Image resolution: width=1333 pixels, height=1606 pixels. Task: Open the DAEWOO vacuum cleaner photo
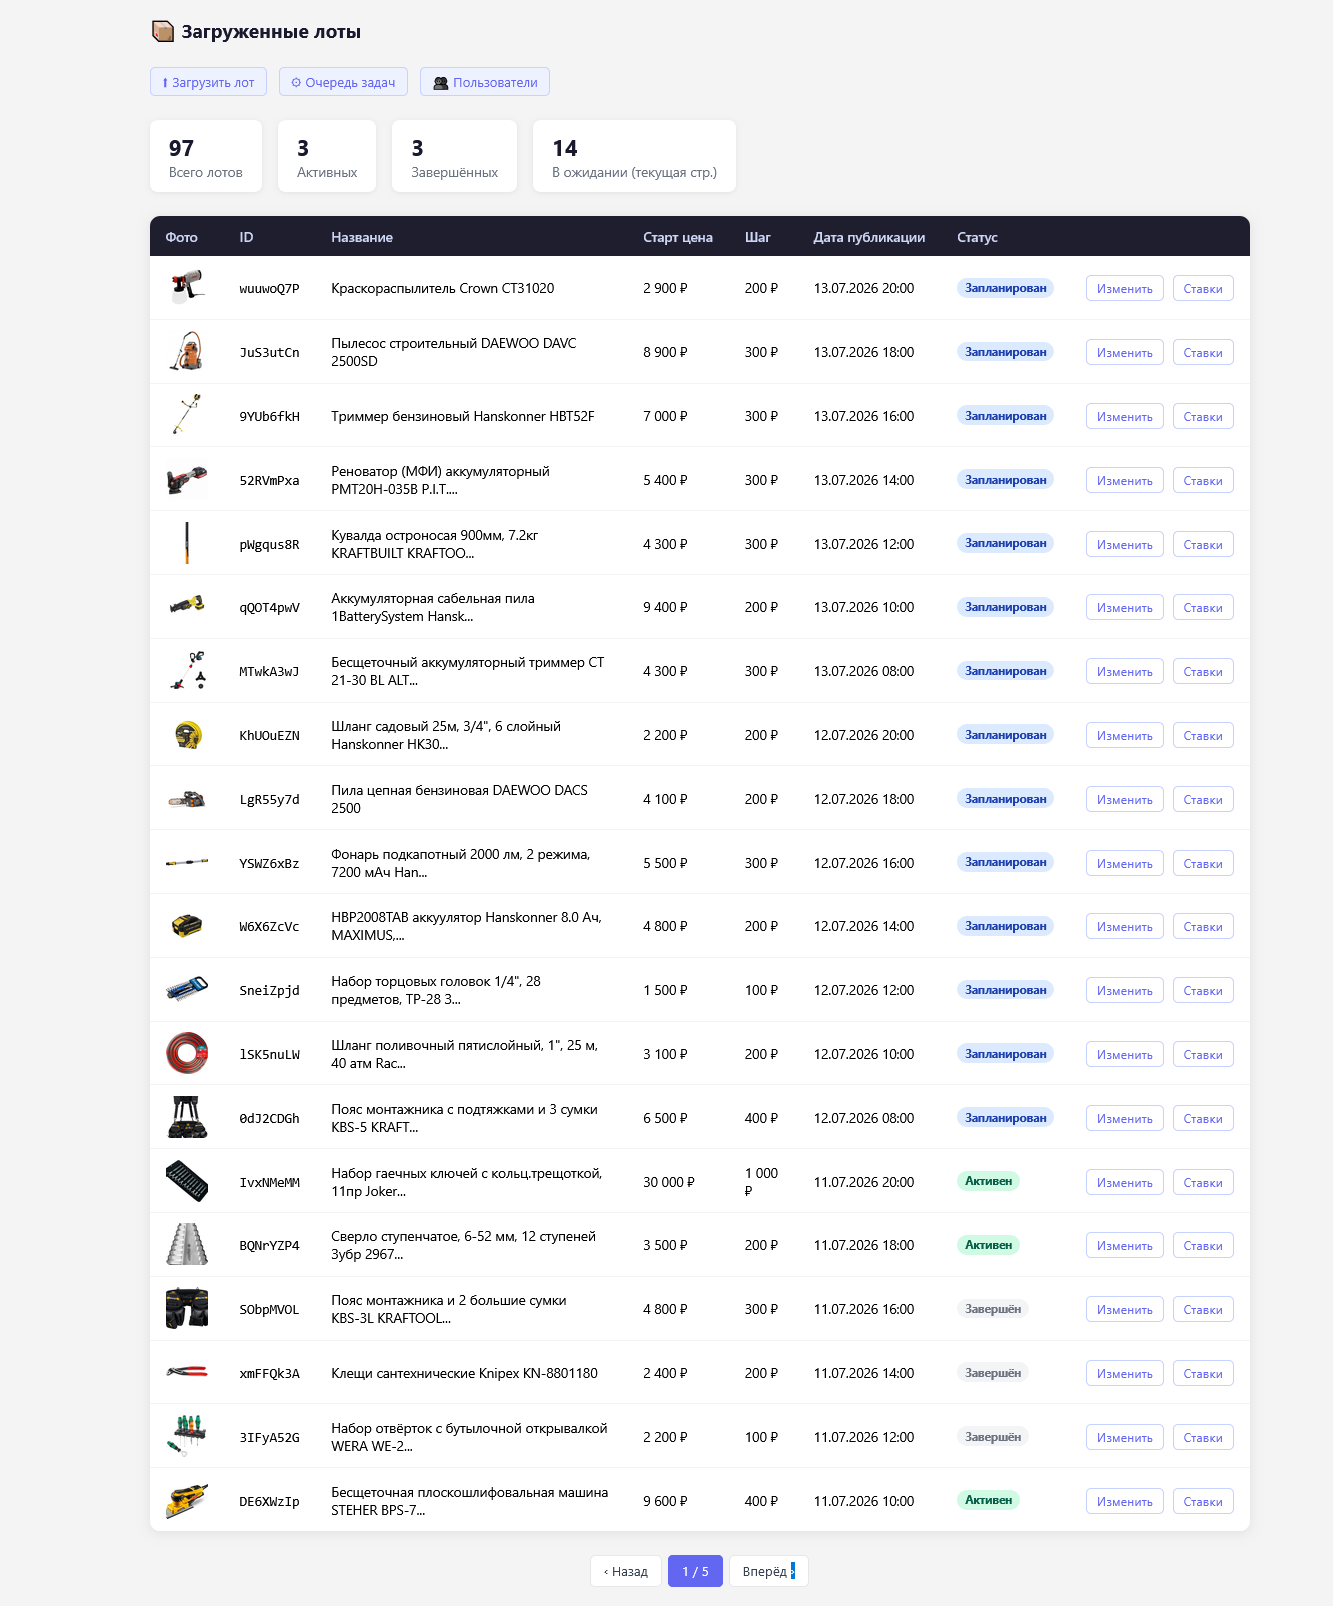coord(187,352)
